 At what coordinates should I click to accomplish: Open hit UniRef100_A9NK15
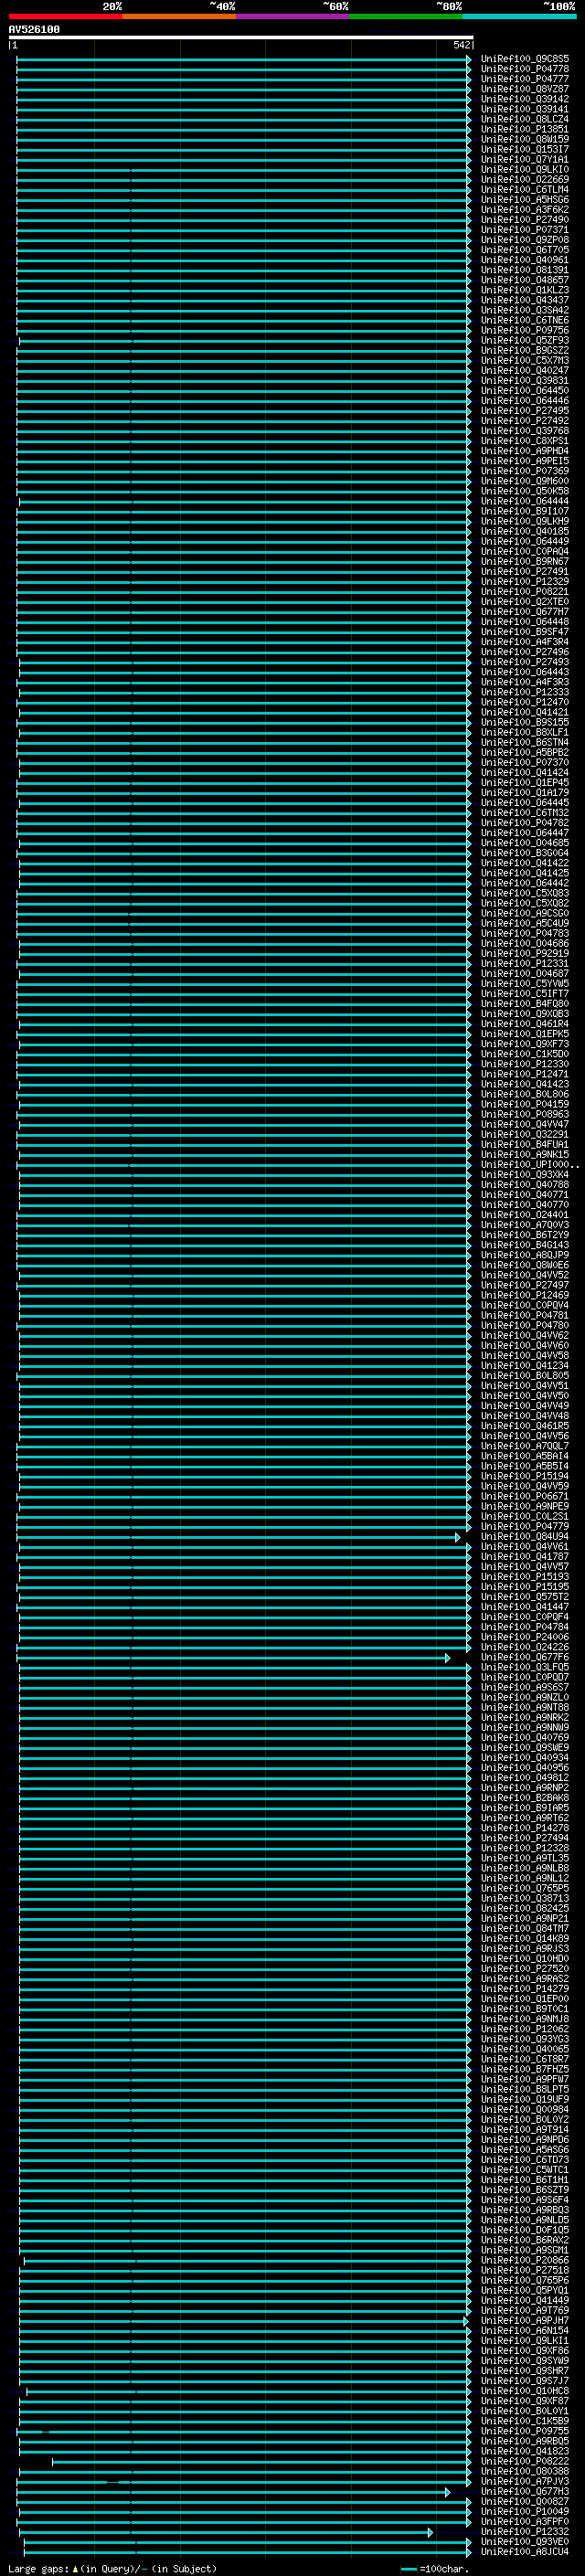525,1154
